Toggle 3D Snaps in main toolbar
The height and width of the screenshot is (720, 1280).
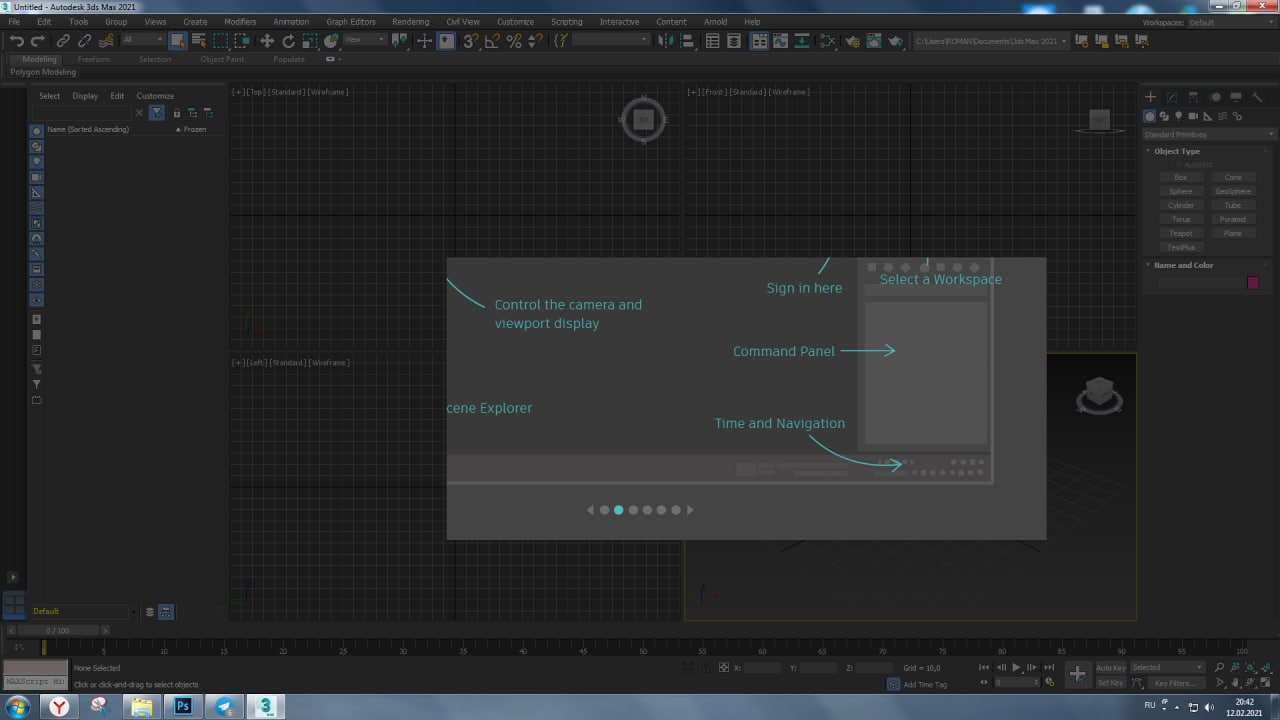[x=470, y=41]
